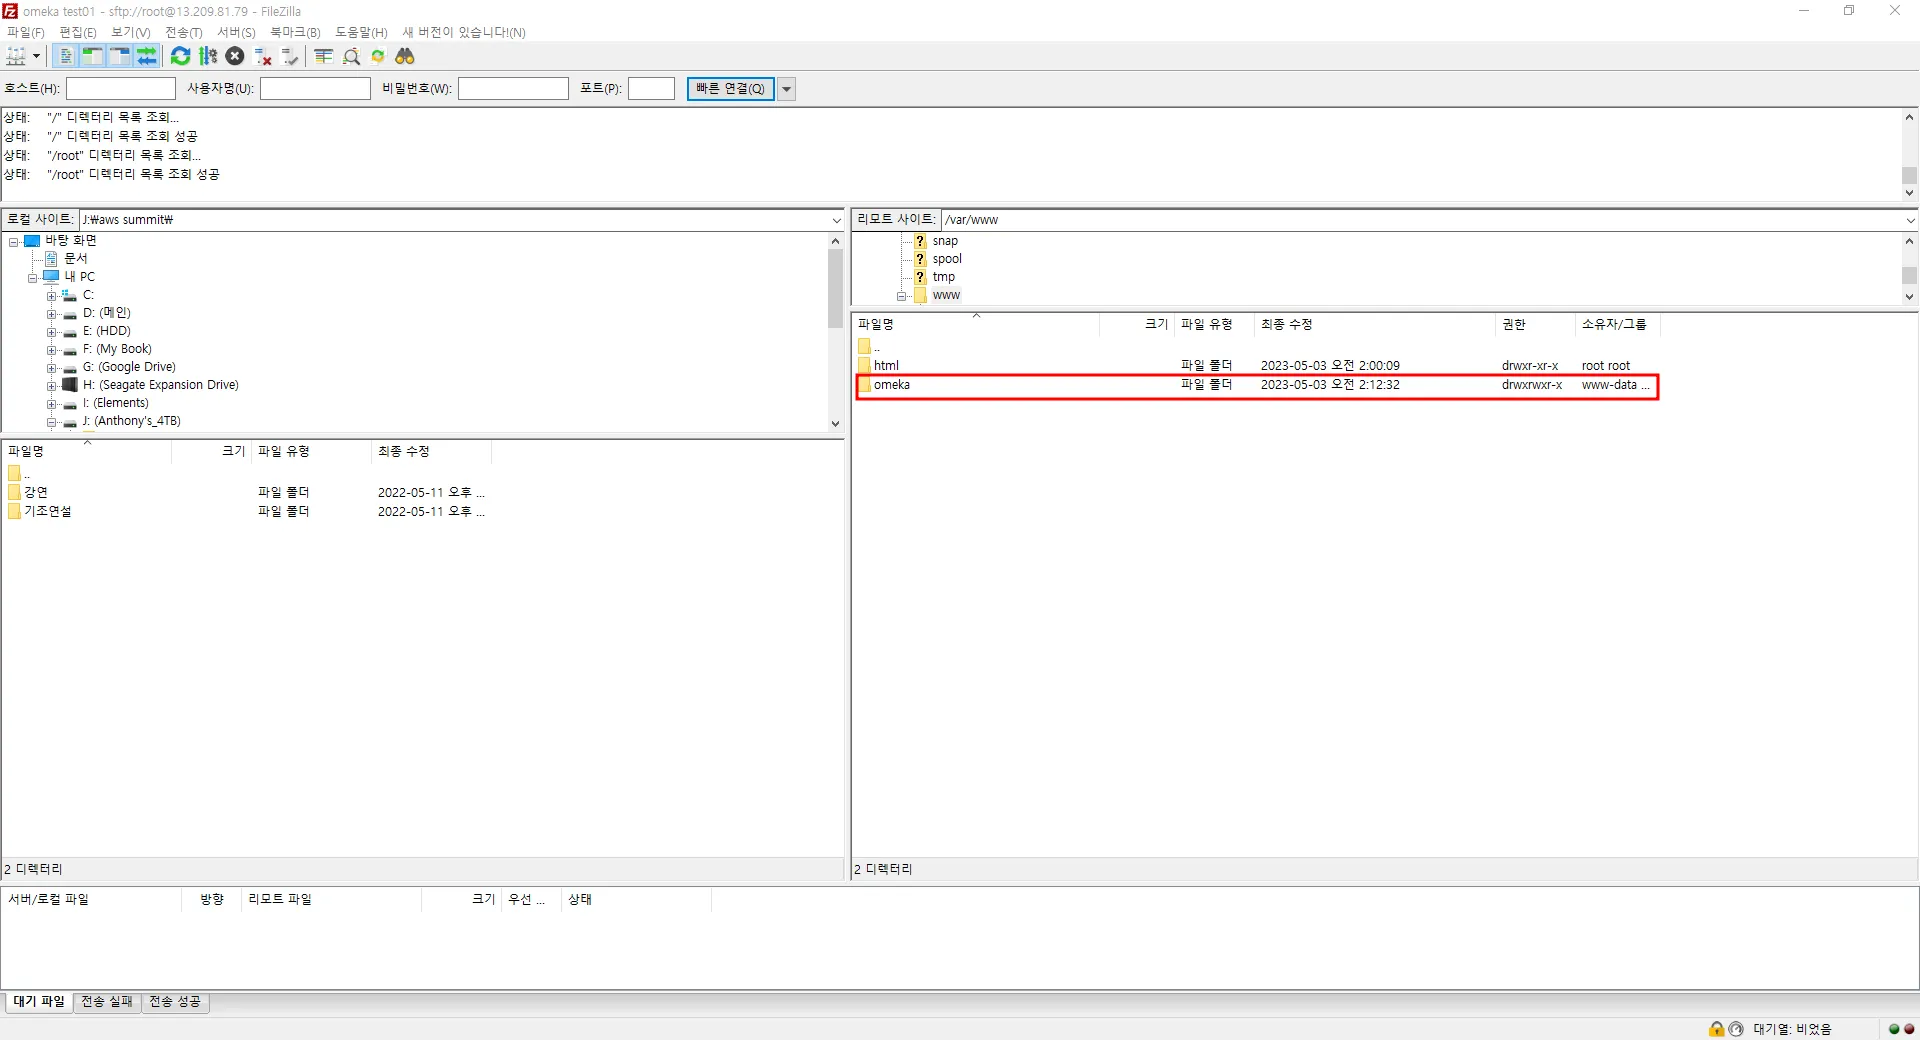Click the lock encryption status icon

[x=1717, y=1029]
